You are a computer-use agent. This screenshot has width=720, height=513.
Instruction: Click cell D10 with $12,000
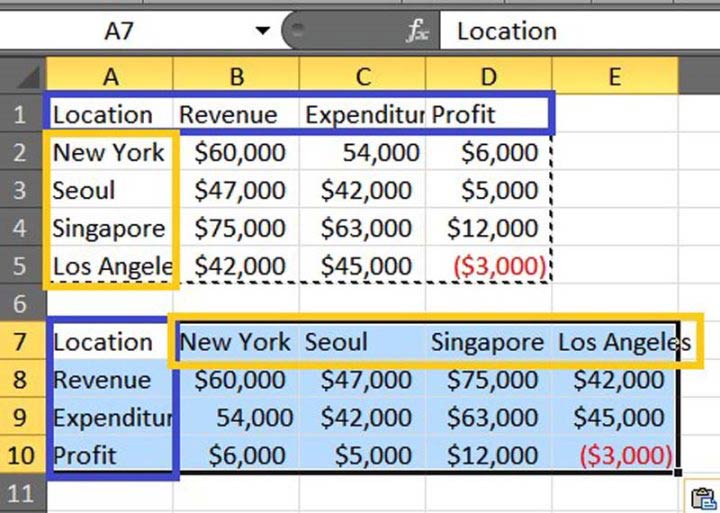489,455
